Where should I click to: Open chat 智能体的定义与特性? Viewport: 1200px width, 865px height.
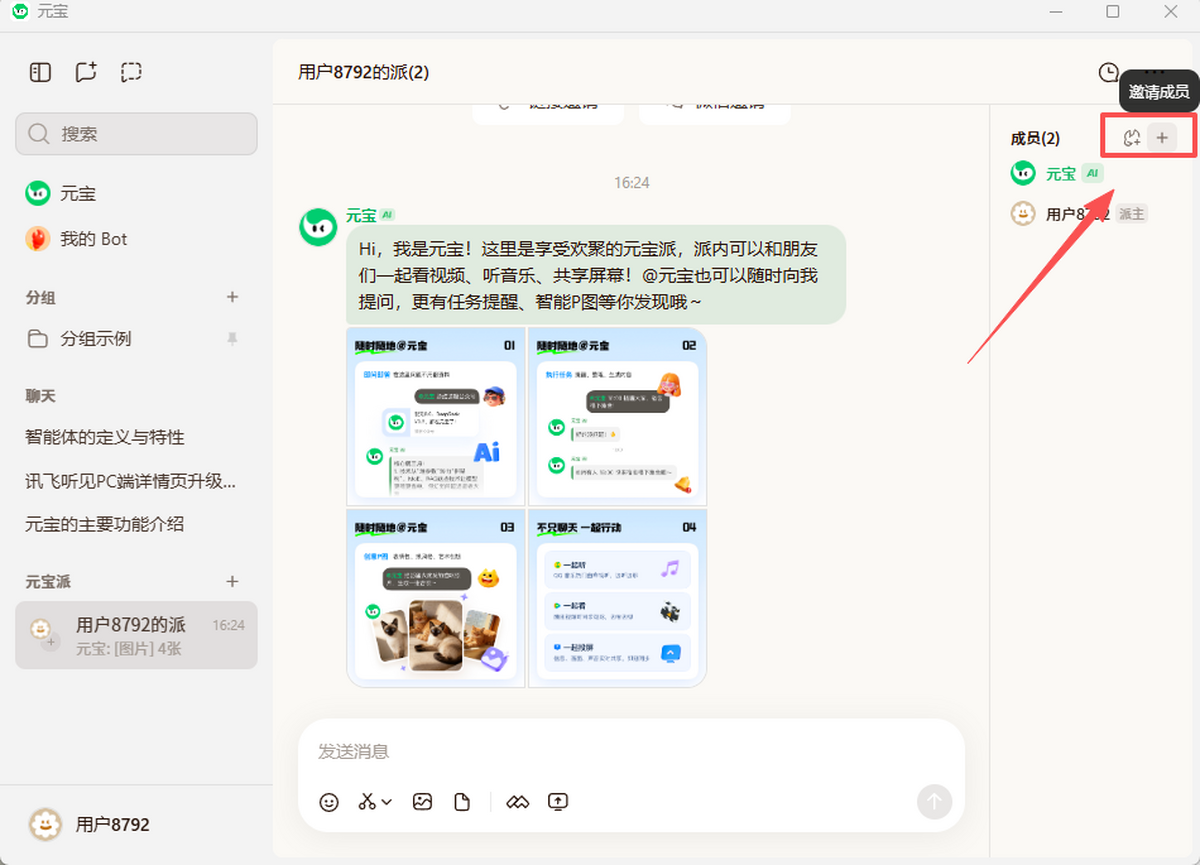[105, 437]
